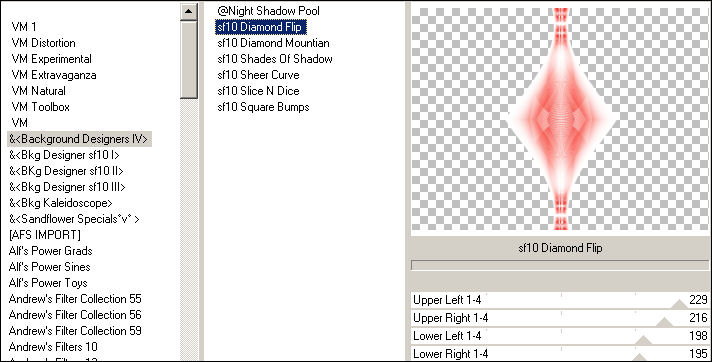Select sf10 Slice N Dice filter
Screen dimensions: 712x362
pos(258,91)
